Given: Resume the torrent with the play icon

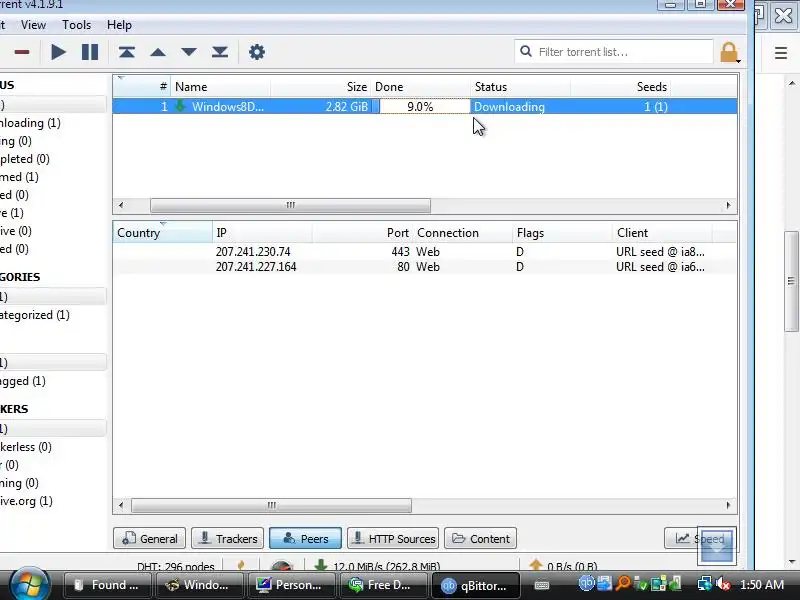Looking at the screenshot, I should (59, 52).
